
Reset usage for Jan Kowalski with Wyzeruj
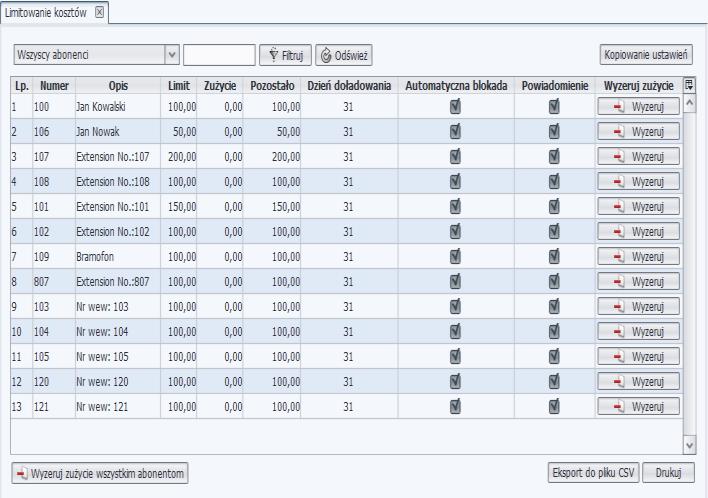pyautogui.click(x=638, y=107)
